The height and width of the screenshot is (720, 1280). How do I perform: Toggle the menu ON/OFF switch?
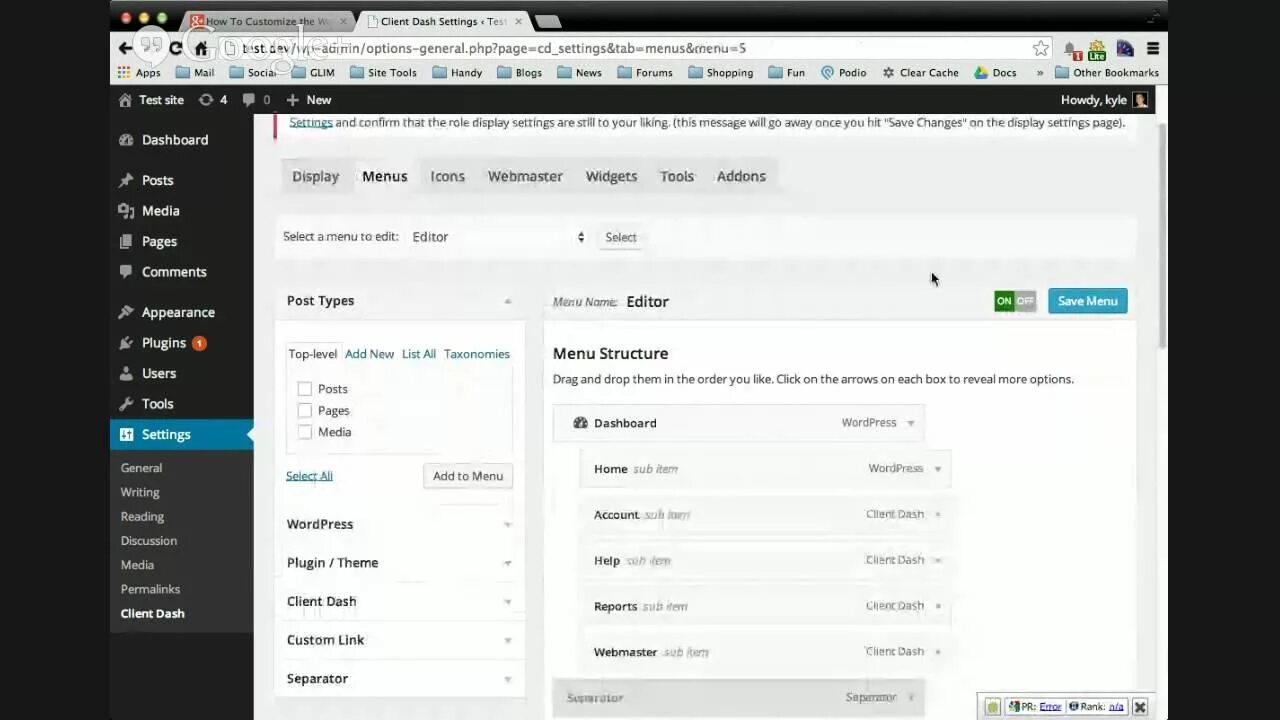click(x=1015, y=301)
